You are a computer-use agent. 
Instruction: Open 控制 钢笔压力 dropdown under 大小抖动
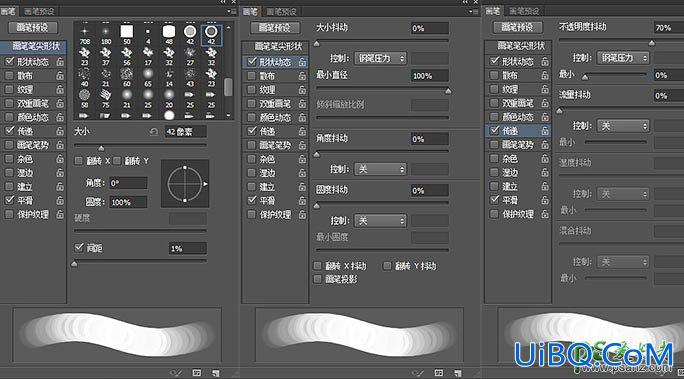tap(380, 58)
